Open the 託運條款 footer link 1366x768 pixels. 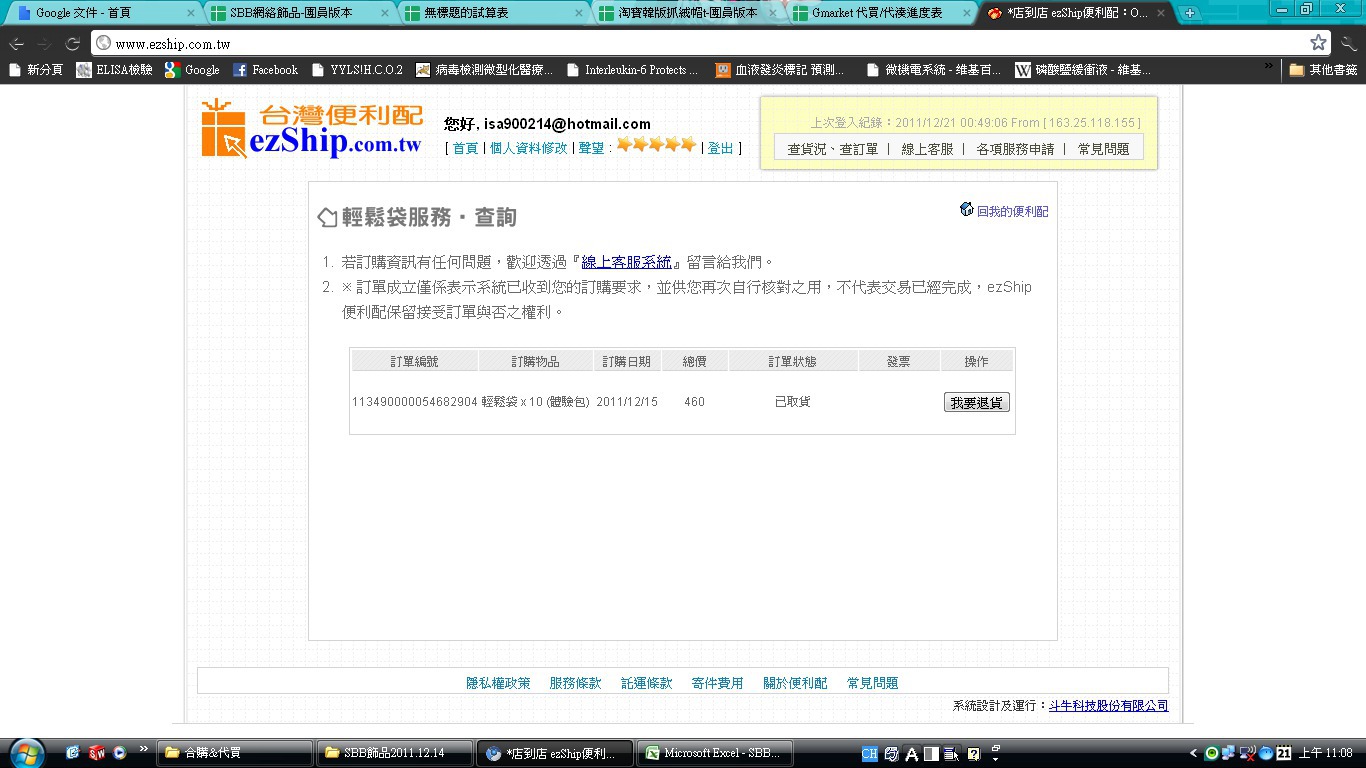click(646, 683)
